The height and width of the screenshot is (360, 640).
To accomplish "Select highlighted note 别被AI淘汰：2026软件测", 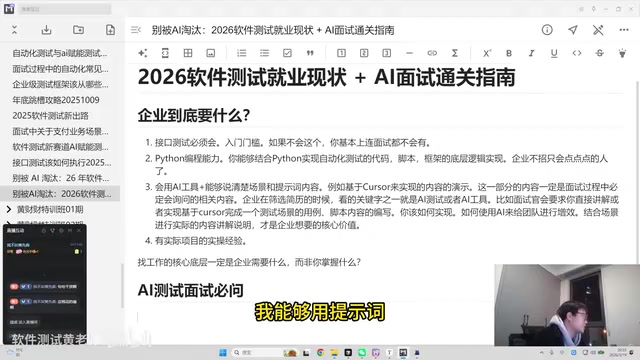I will (60, 193).
